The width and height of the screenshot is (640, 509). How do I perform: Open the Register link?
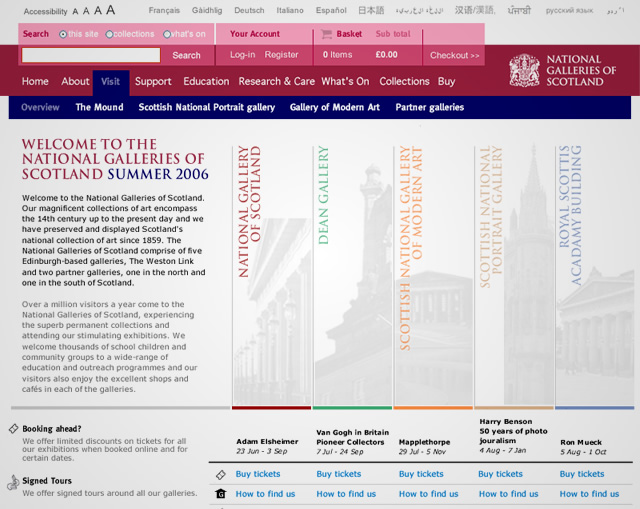[x=281, y=55]
